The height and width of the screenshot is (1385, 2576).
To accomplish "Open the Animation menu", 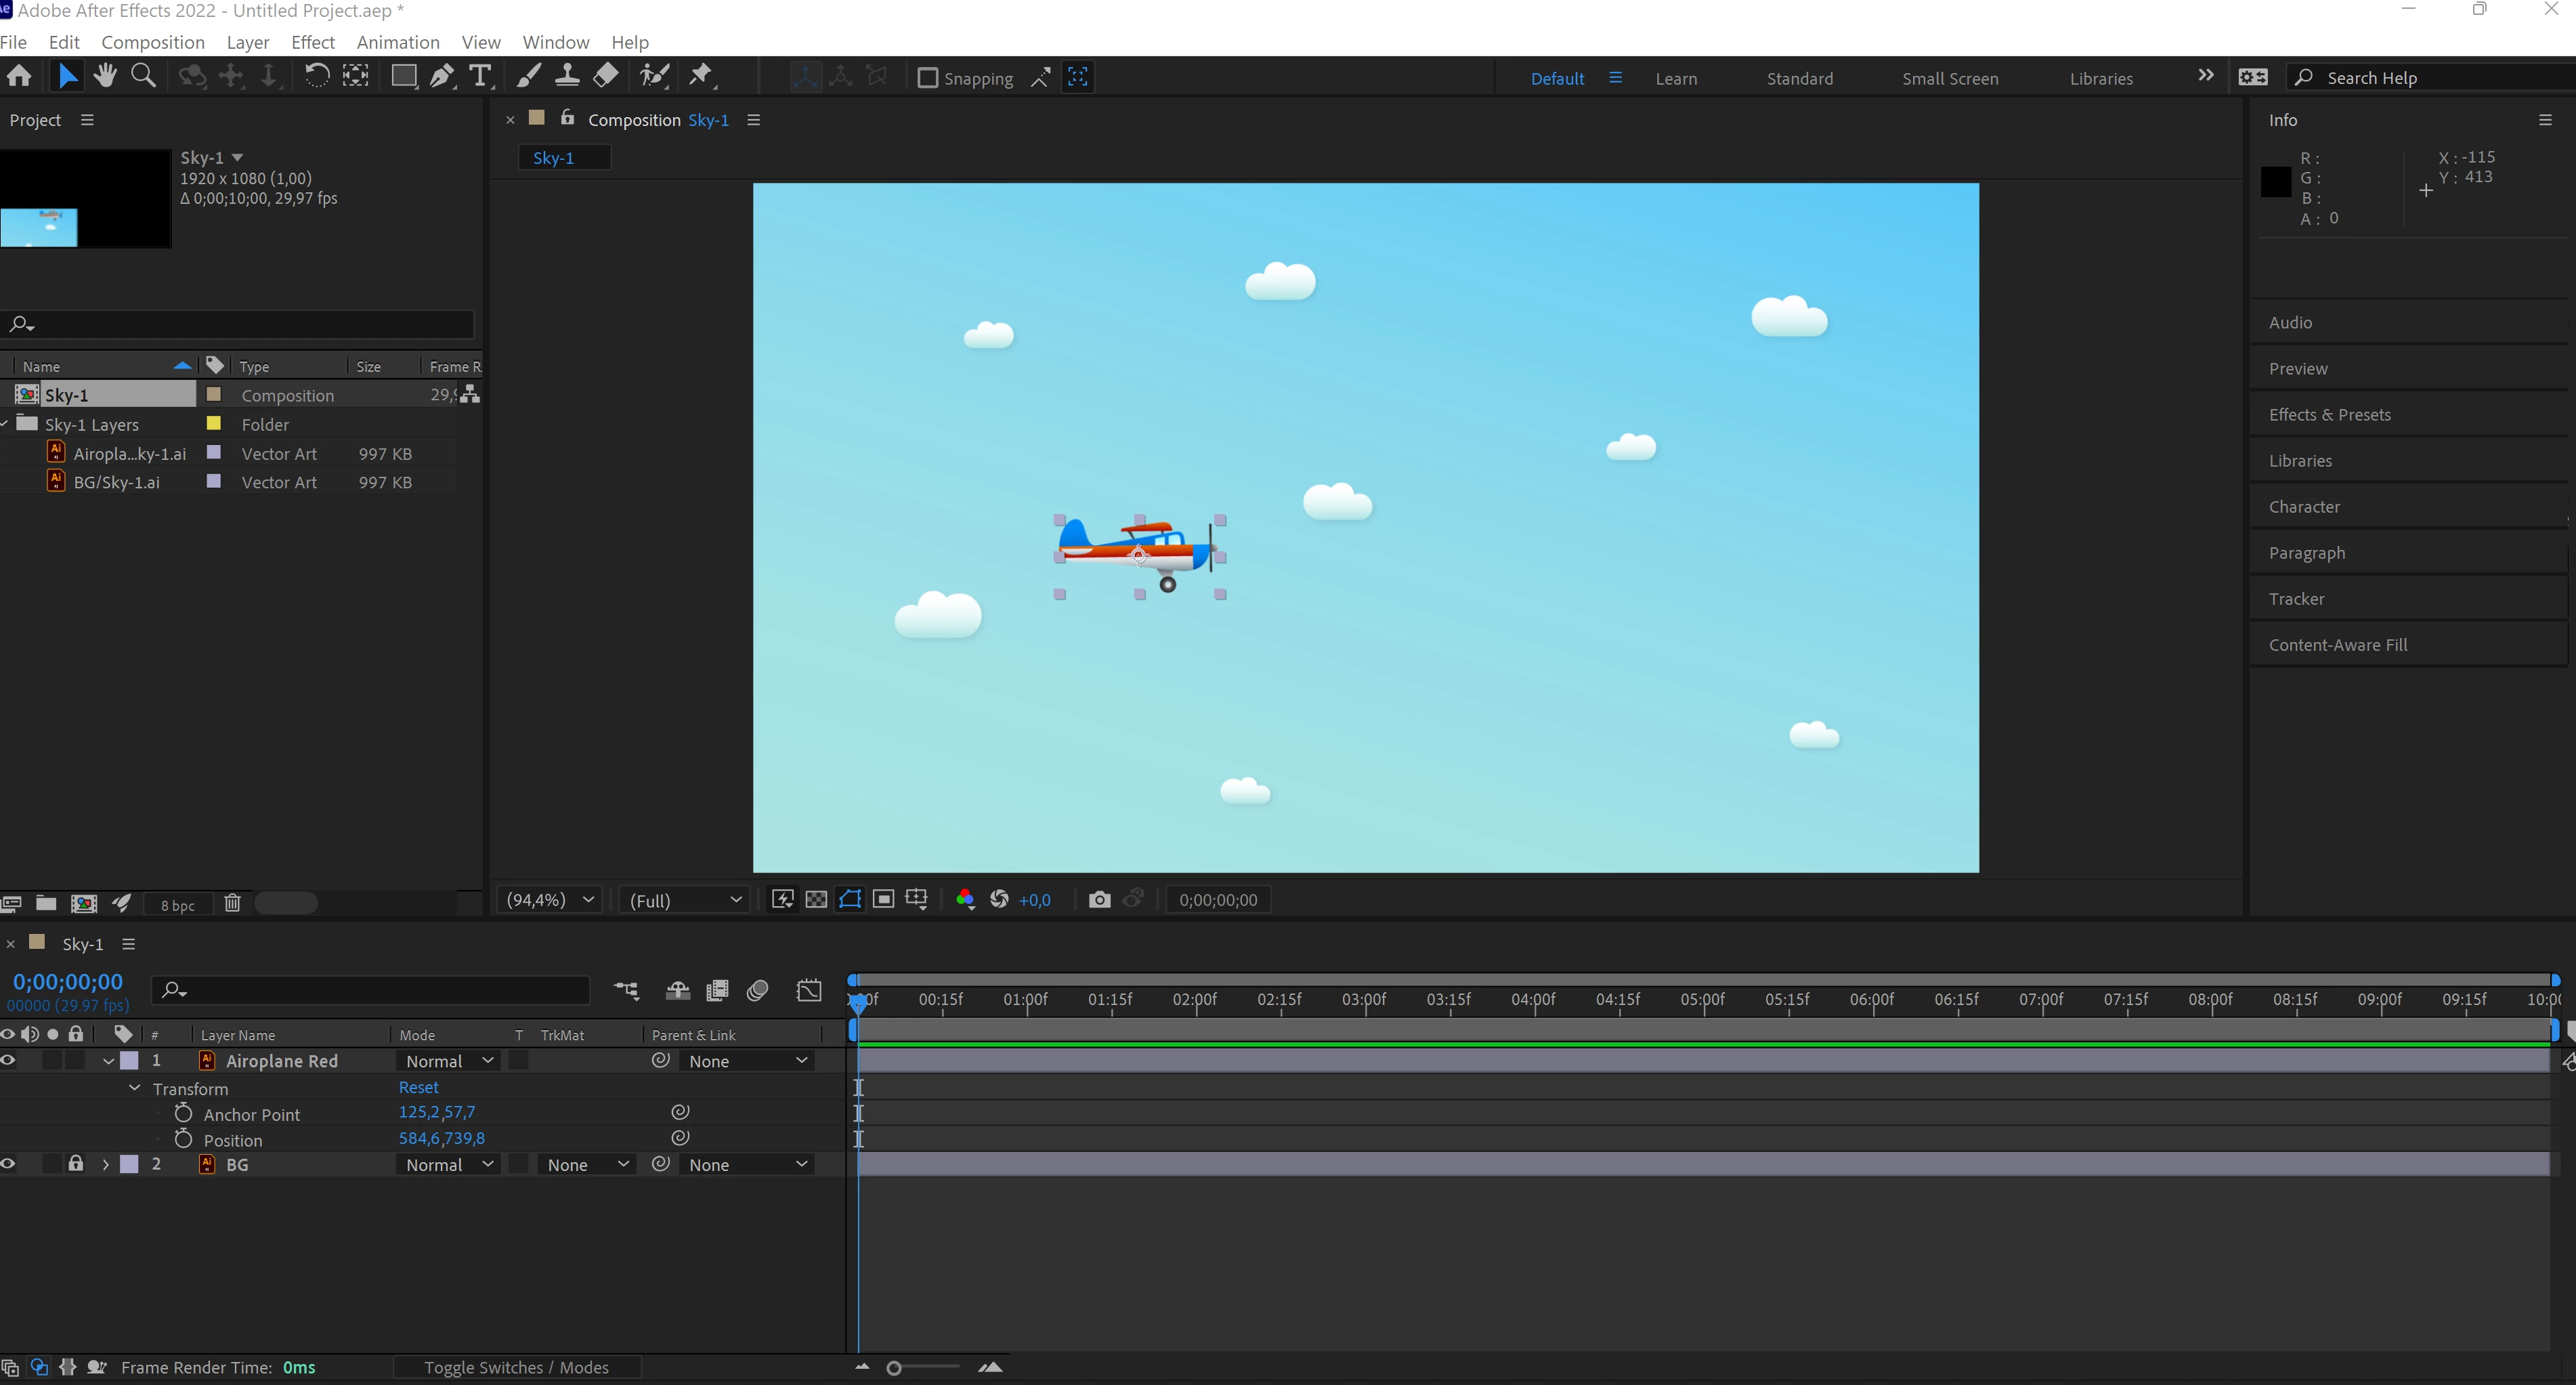I will pos(397,42).
